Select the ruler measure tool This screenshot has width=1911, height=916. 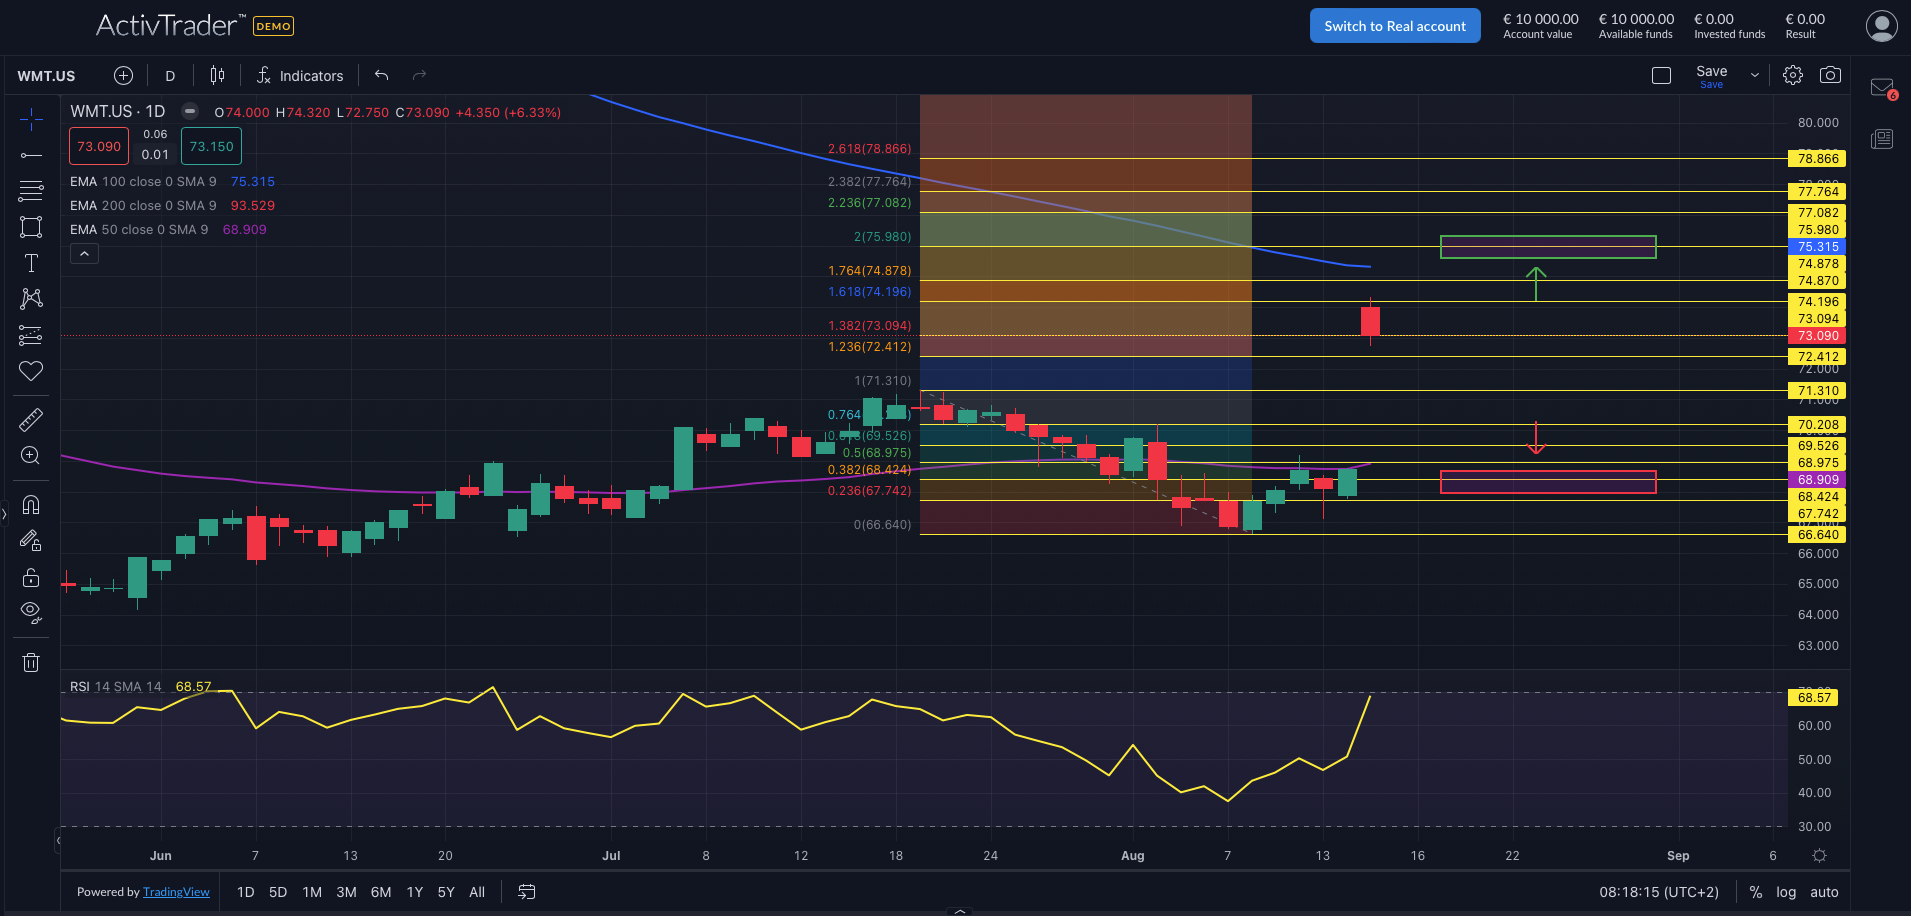click(x=31, y=419)
